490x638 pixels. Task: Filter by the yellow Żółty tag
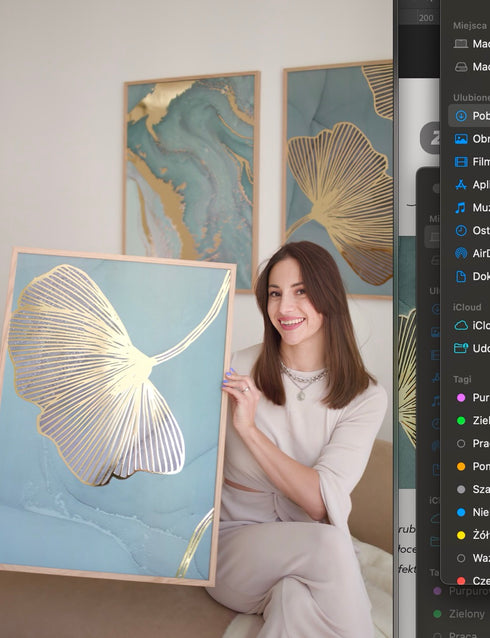click(x=469, y=535)
